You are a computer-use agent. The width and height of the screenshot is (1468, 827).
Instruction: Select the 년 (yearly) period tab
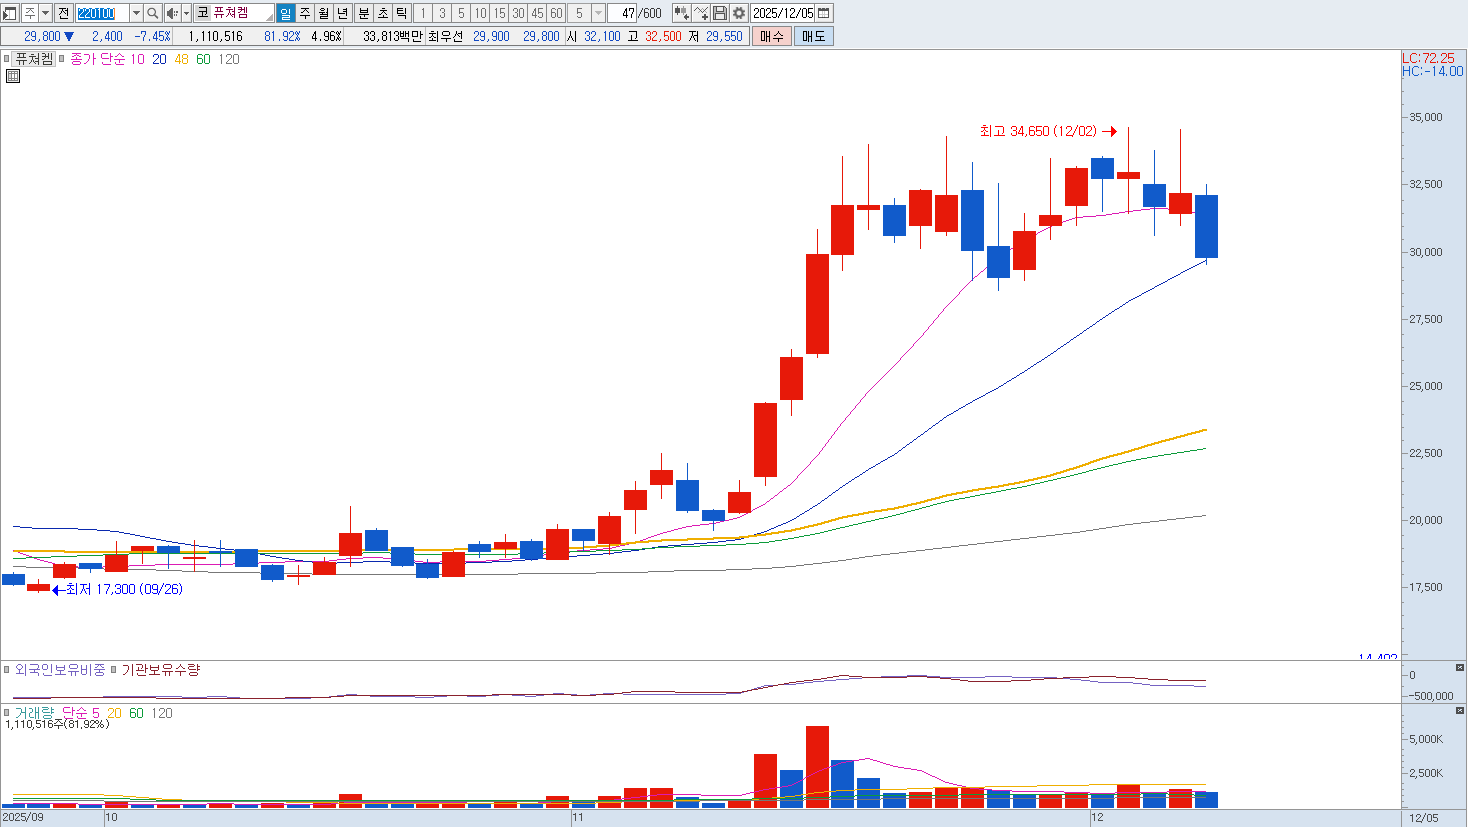pos(343,13)
